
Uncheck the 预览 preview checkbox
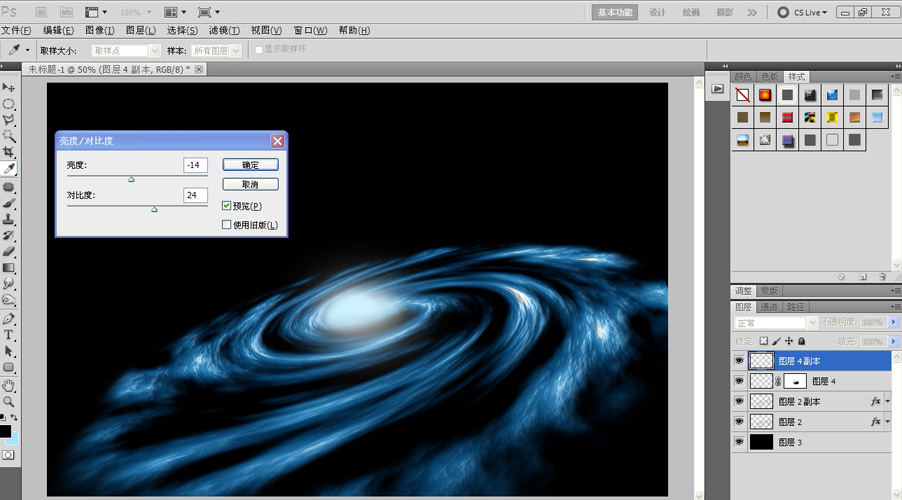[227, 205]
